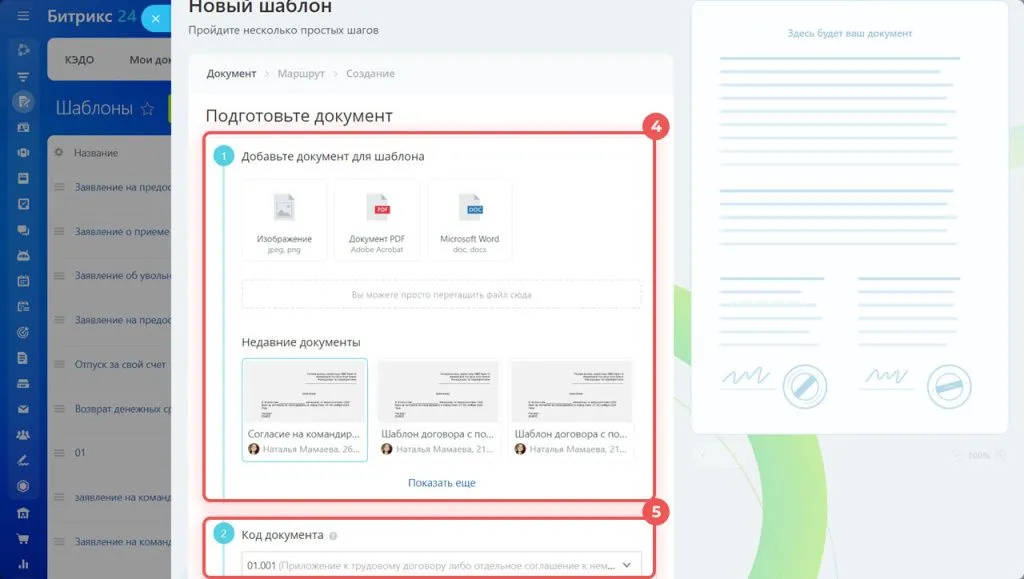Select the Согласие на командир... recent document
The image size is (1024, 579).
pos(304,410)
